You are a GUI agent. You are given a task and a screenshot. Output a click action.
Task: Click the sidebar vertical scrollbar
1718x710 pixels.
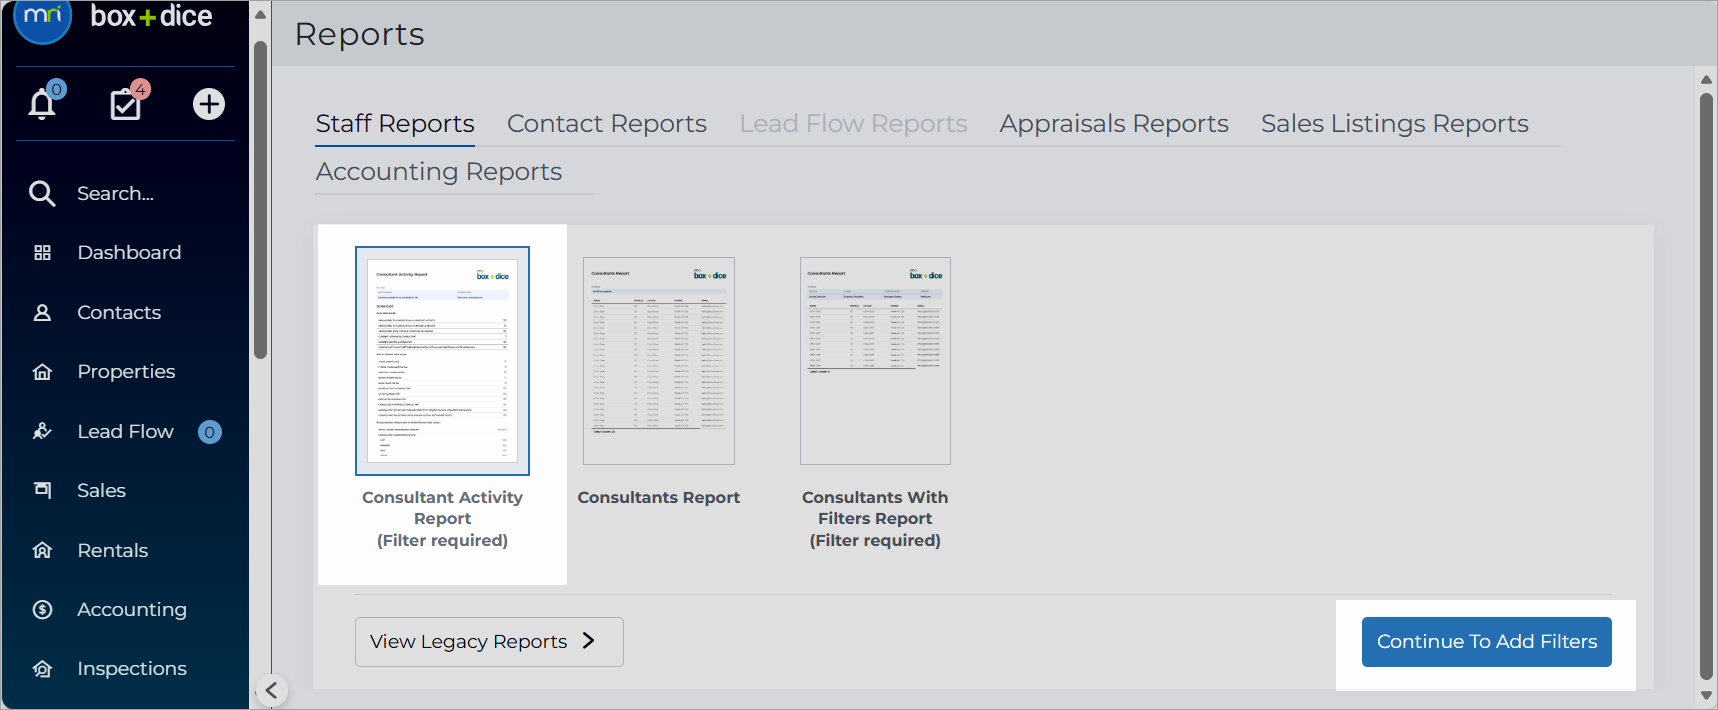tap(261, 200)
